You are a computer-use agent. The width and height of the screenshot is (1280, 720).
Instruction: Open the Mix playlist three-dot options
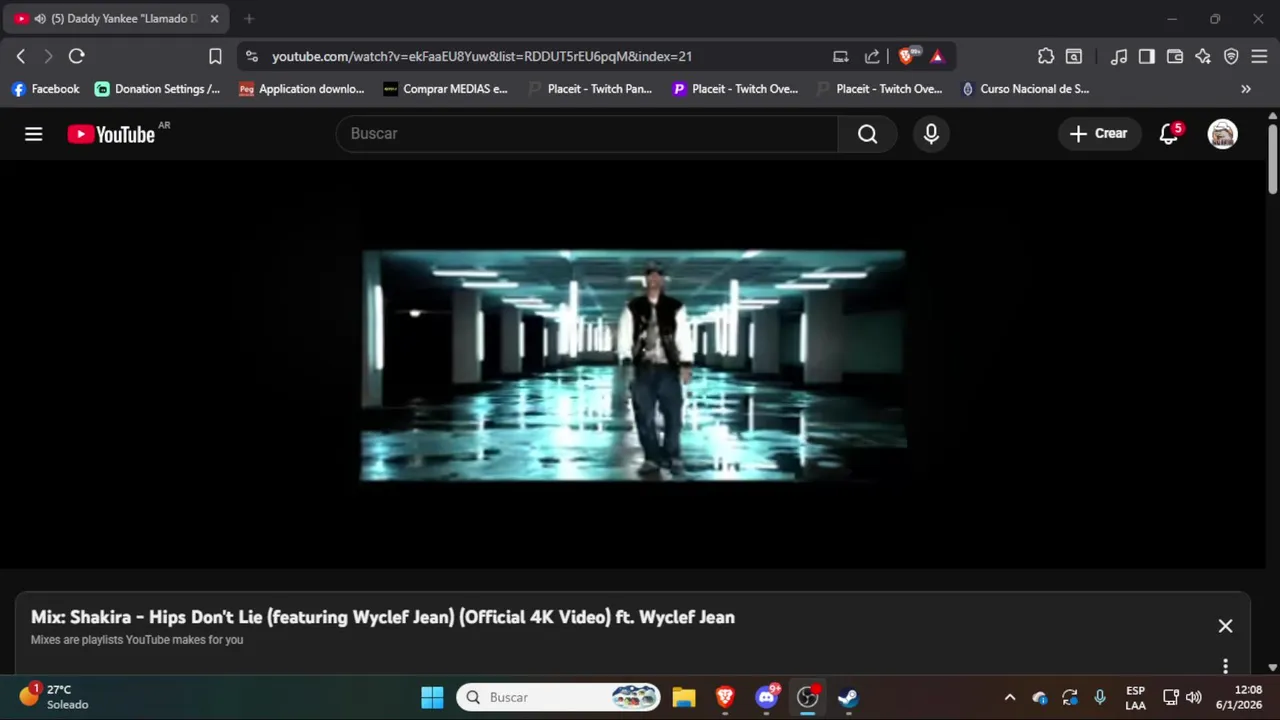[1225, 666]
